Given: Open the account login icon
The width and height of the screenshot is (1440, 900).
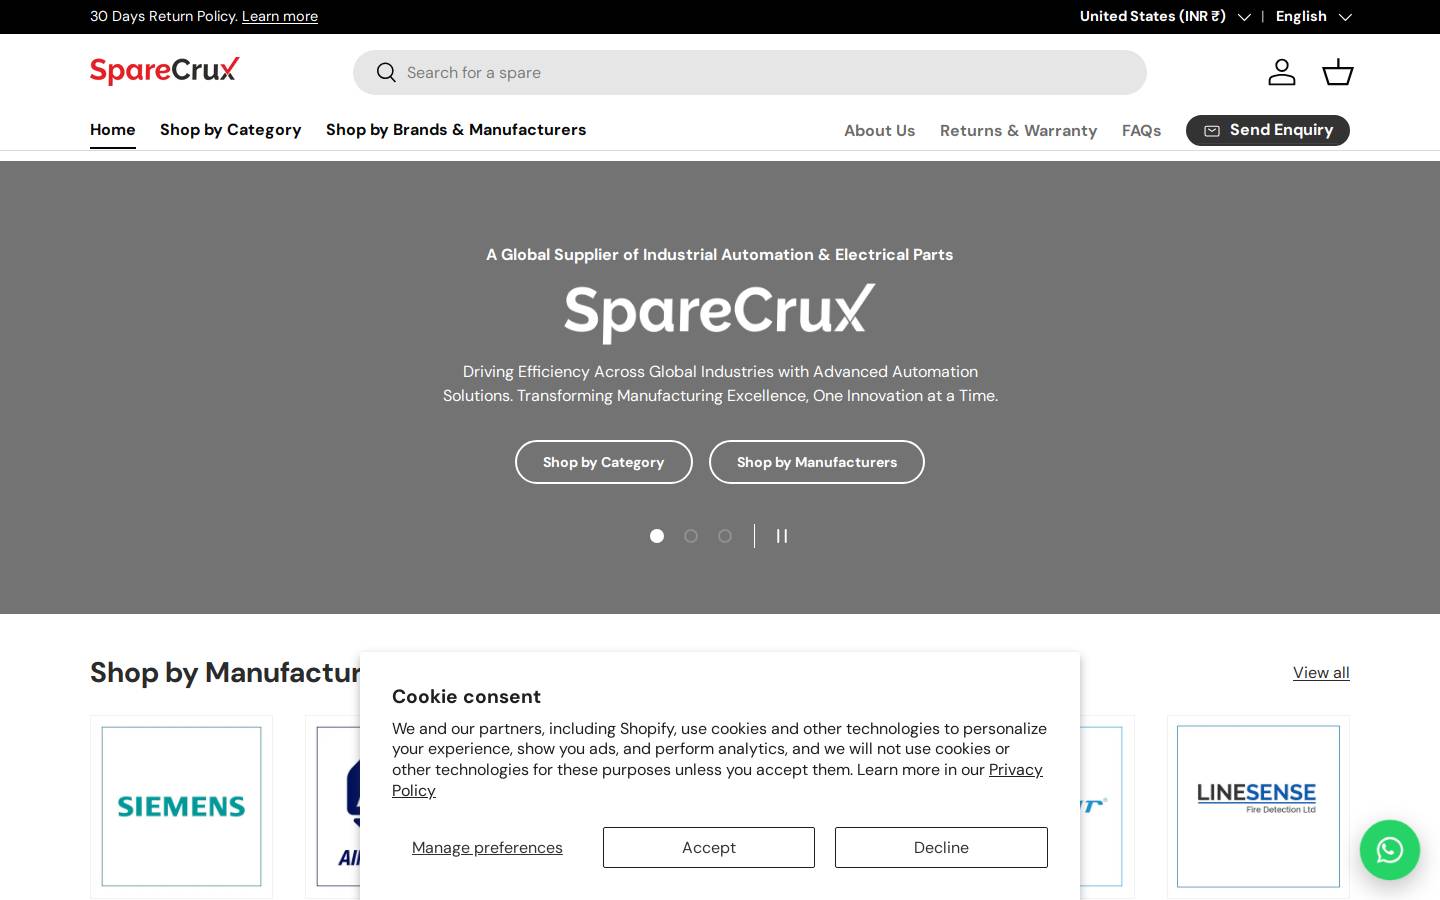Looking at the screenshot, I should [x=1282, y=72].
